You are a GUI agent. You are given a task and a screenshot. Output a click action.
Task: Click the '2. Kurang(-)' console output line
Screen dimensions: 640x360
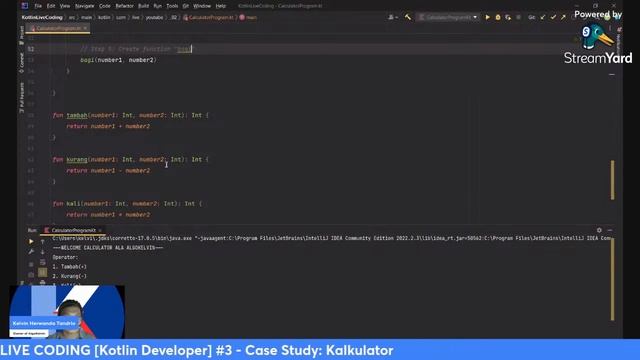click(x=69, y=276)
